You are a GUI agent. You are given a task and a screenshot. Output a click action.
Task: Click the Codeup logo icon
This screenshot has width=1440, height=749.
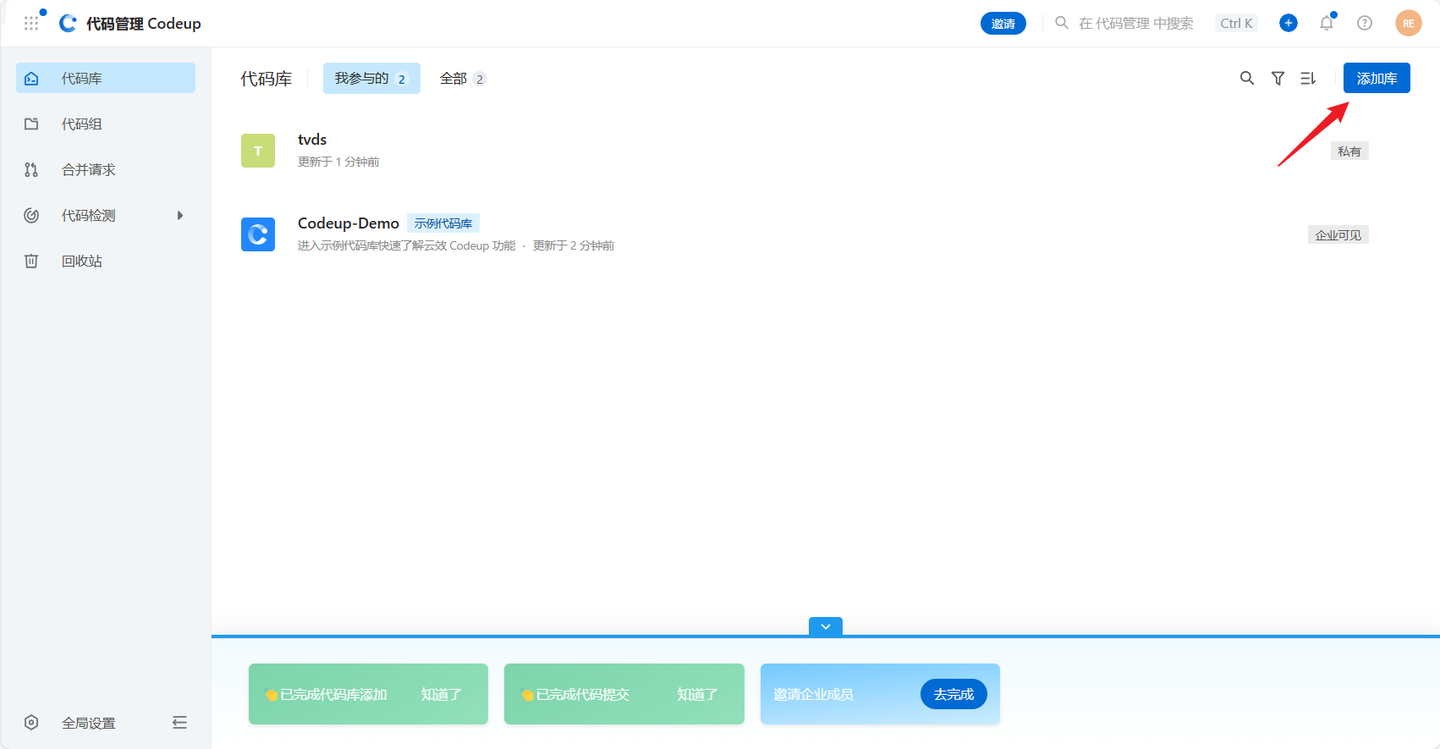click(68, 23)
